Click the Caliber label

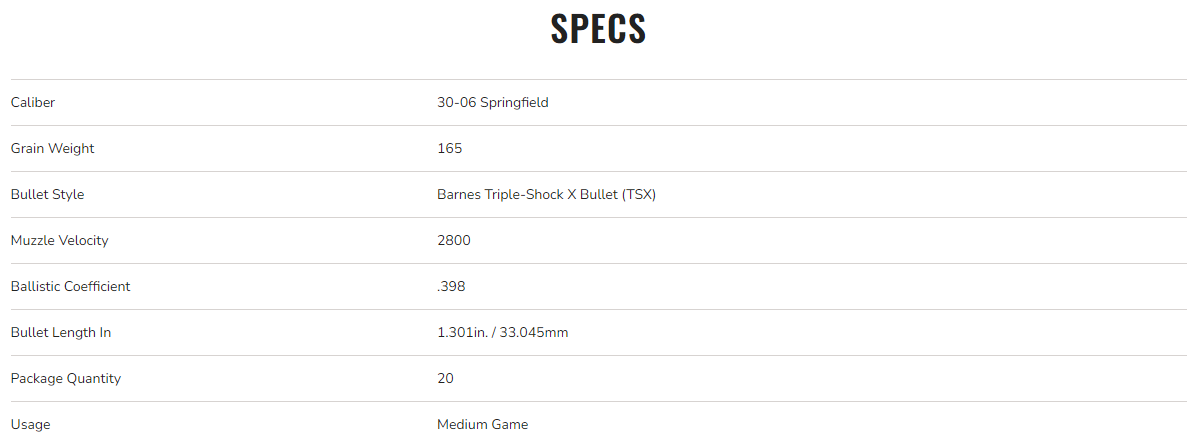33,102
